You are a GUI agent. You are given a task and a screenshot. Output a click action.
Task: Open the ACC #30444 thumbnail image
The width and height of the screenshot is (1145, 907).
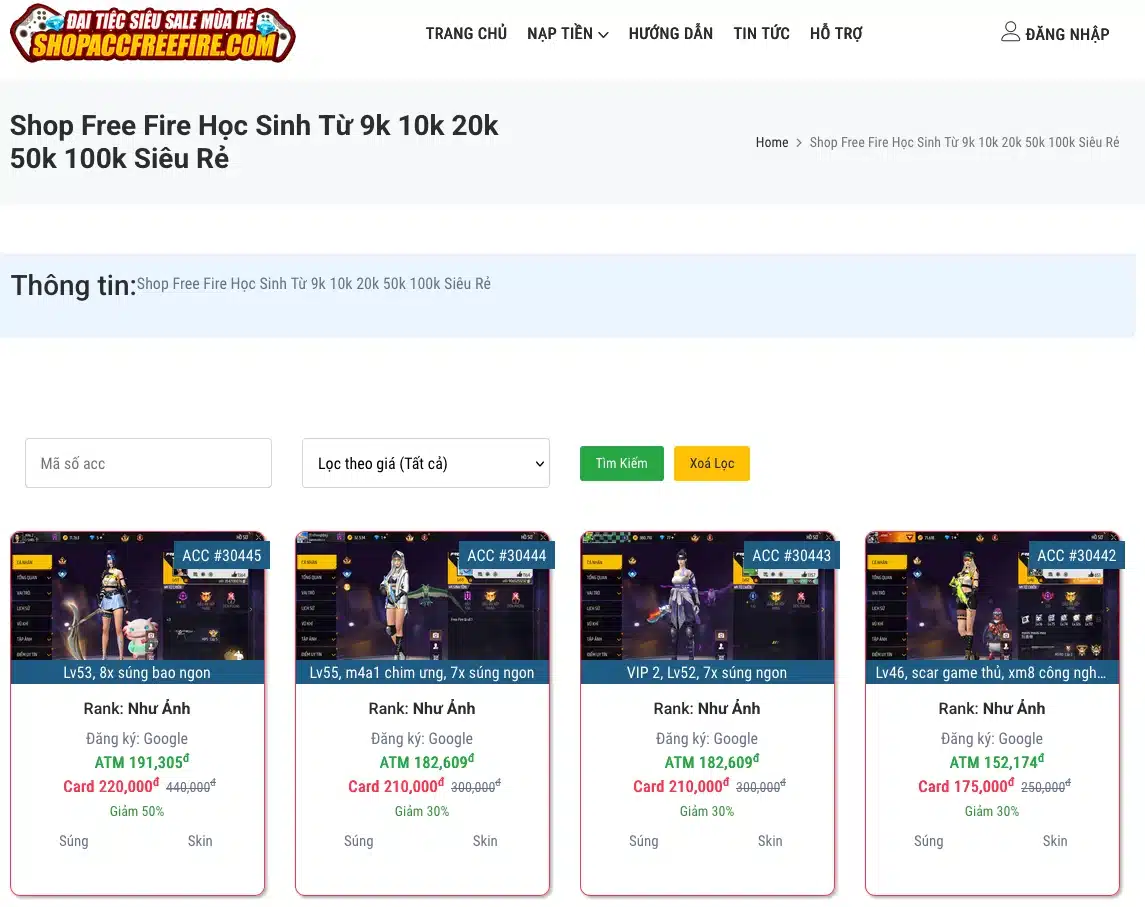[422, 597]
